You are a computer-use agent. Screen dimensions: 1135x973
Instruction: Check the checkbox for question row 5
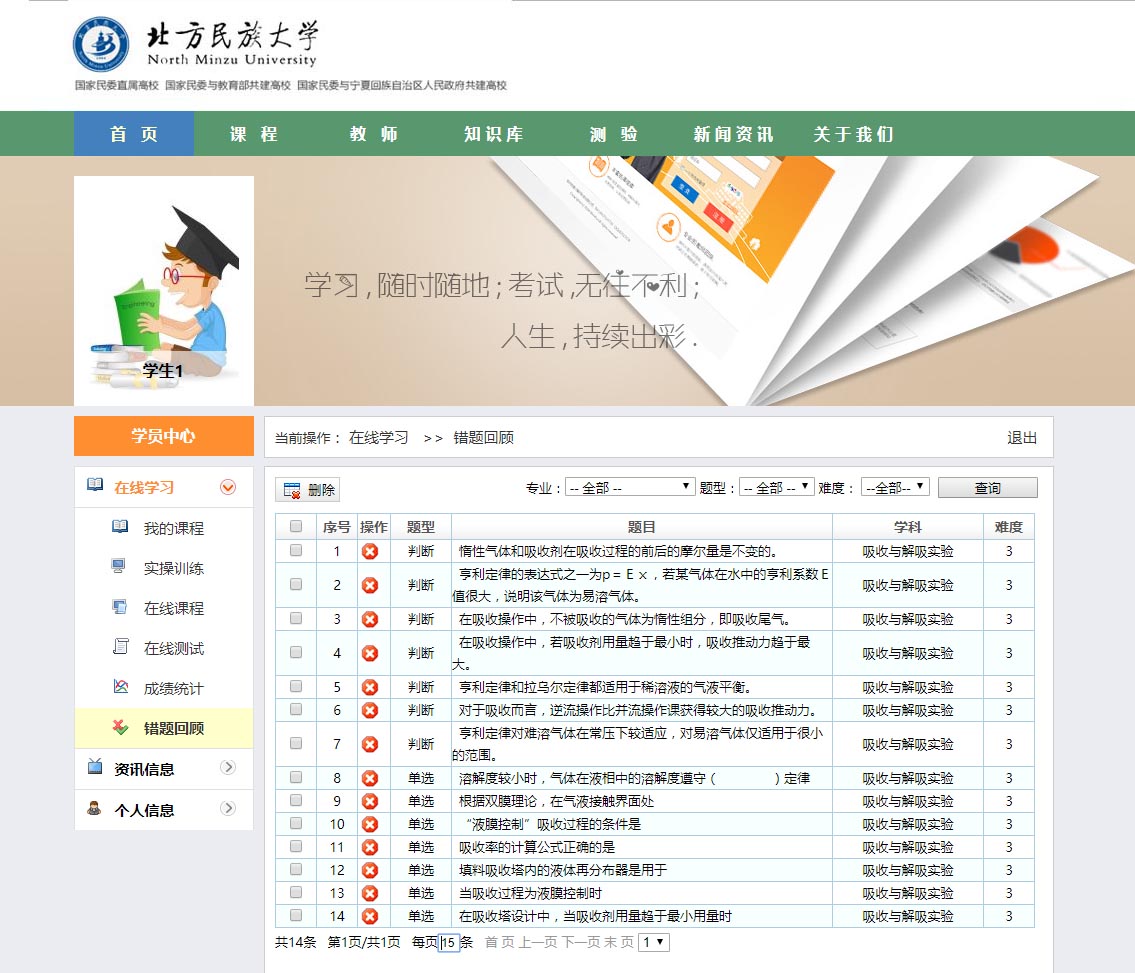click(x=296, y=687)
